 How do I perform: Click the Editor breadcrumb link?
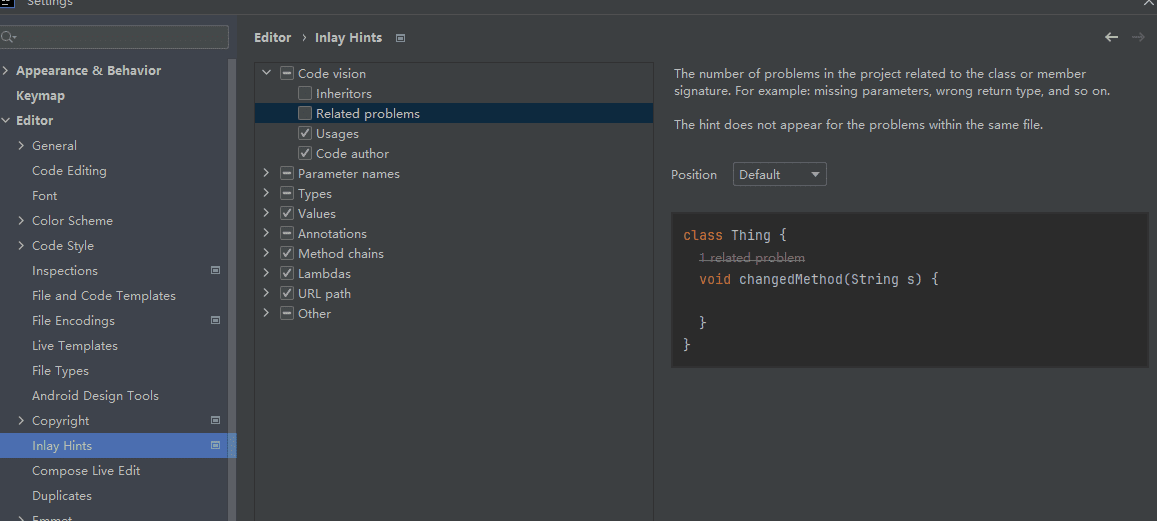[x=272, y=37]
